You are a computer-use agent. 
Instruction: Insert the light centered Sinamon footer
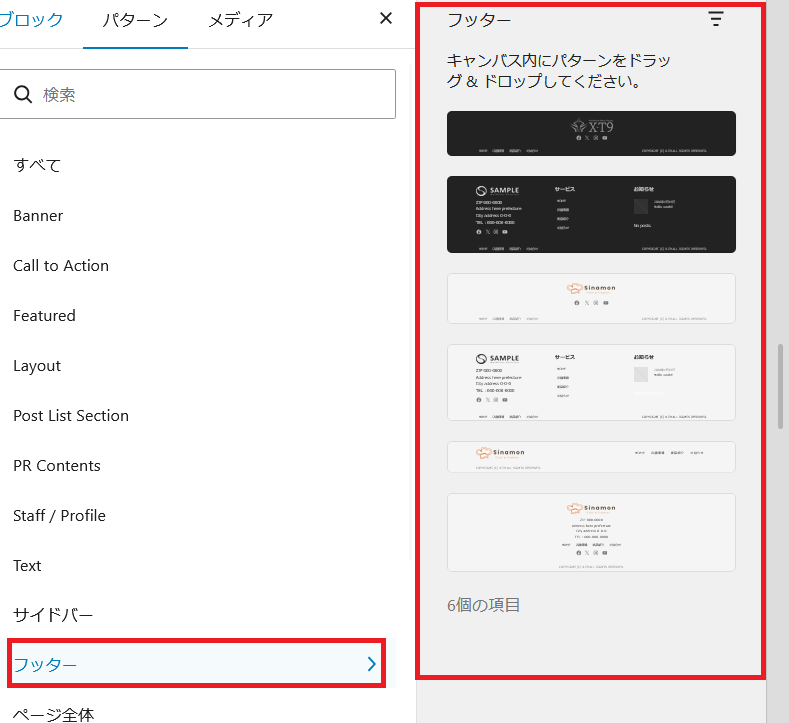pos(591,298)
